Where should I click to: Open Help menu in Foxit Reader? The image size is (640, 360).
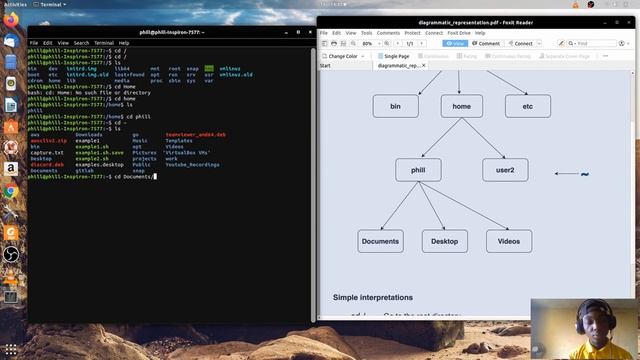480,33
